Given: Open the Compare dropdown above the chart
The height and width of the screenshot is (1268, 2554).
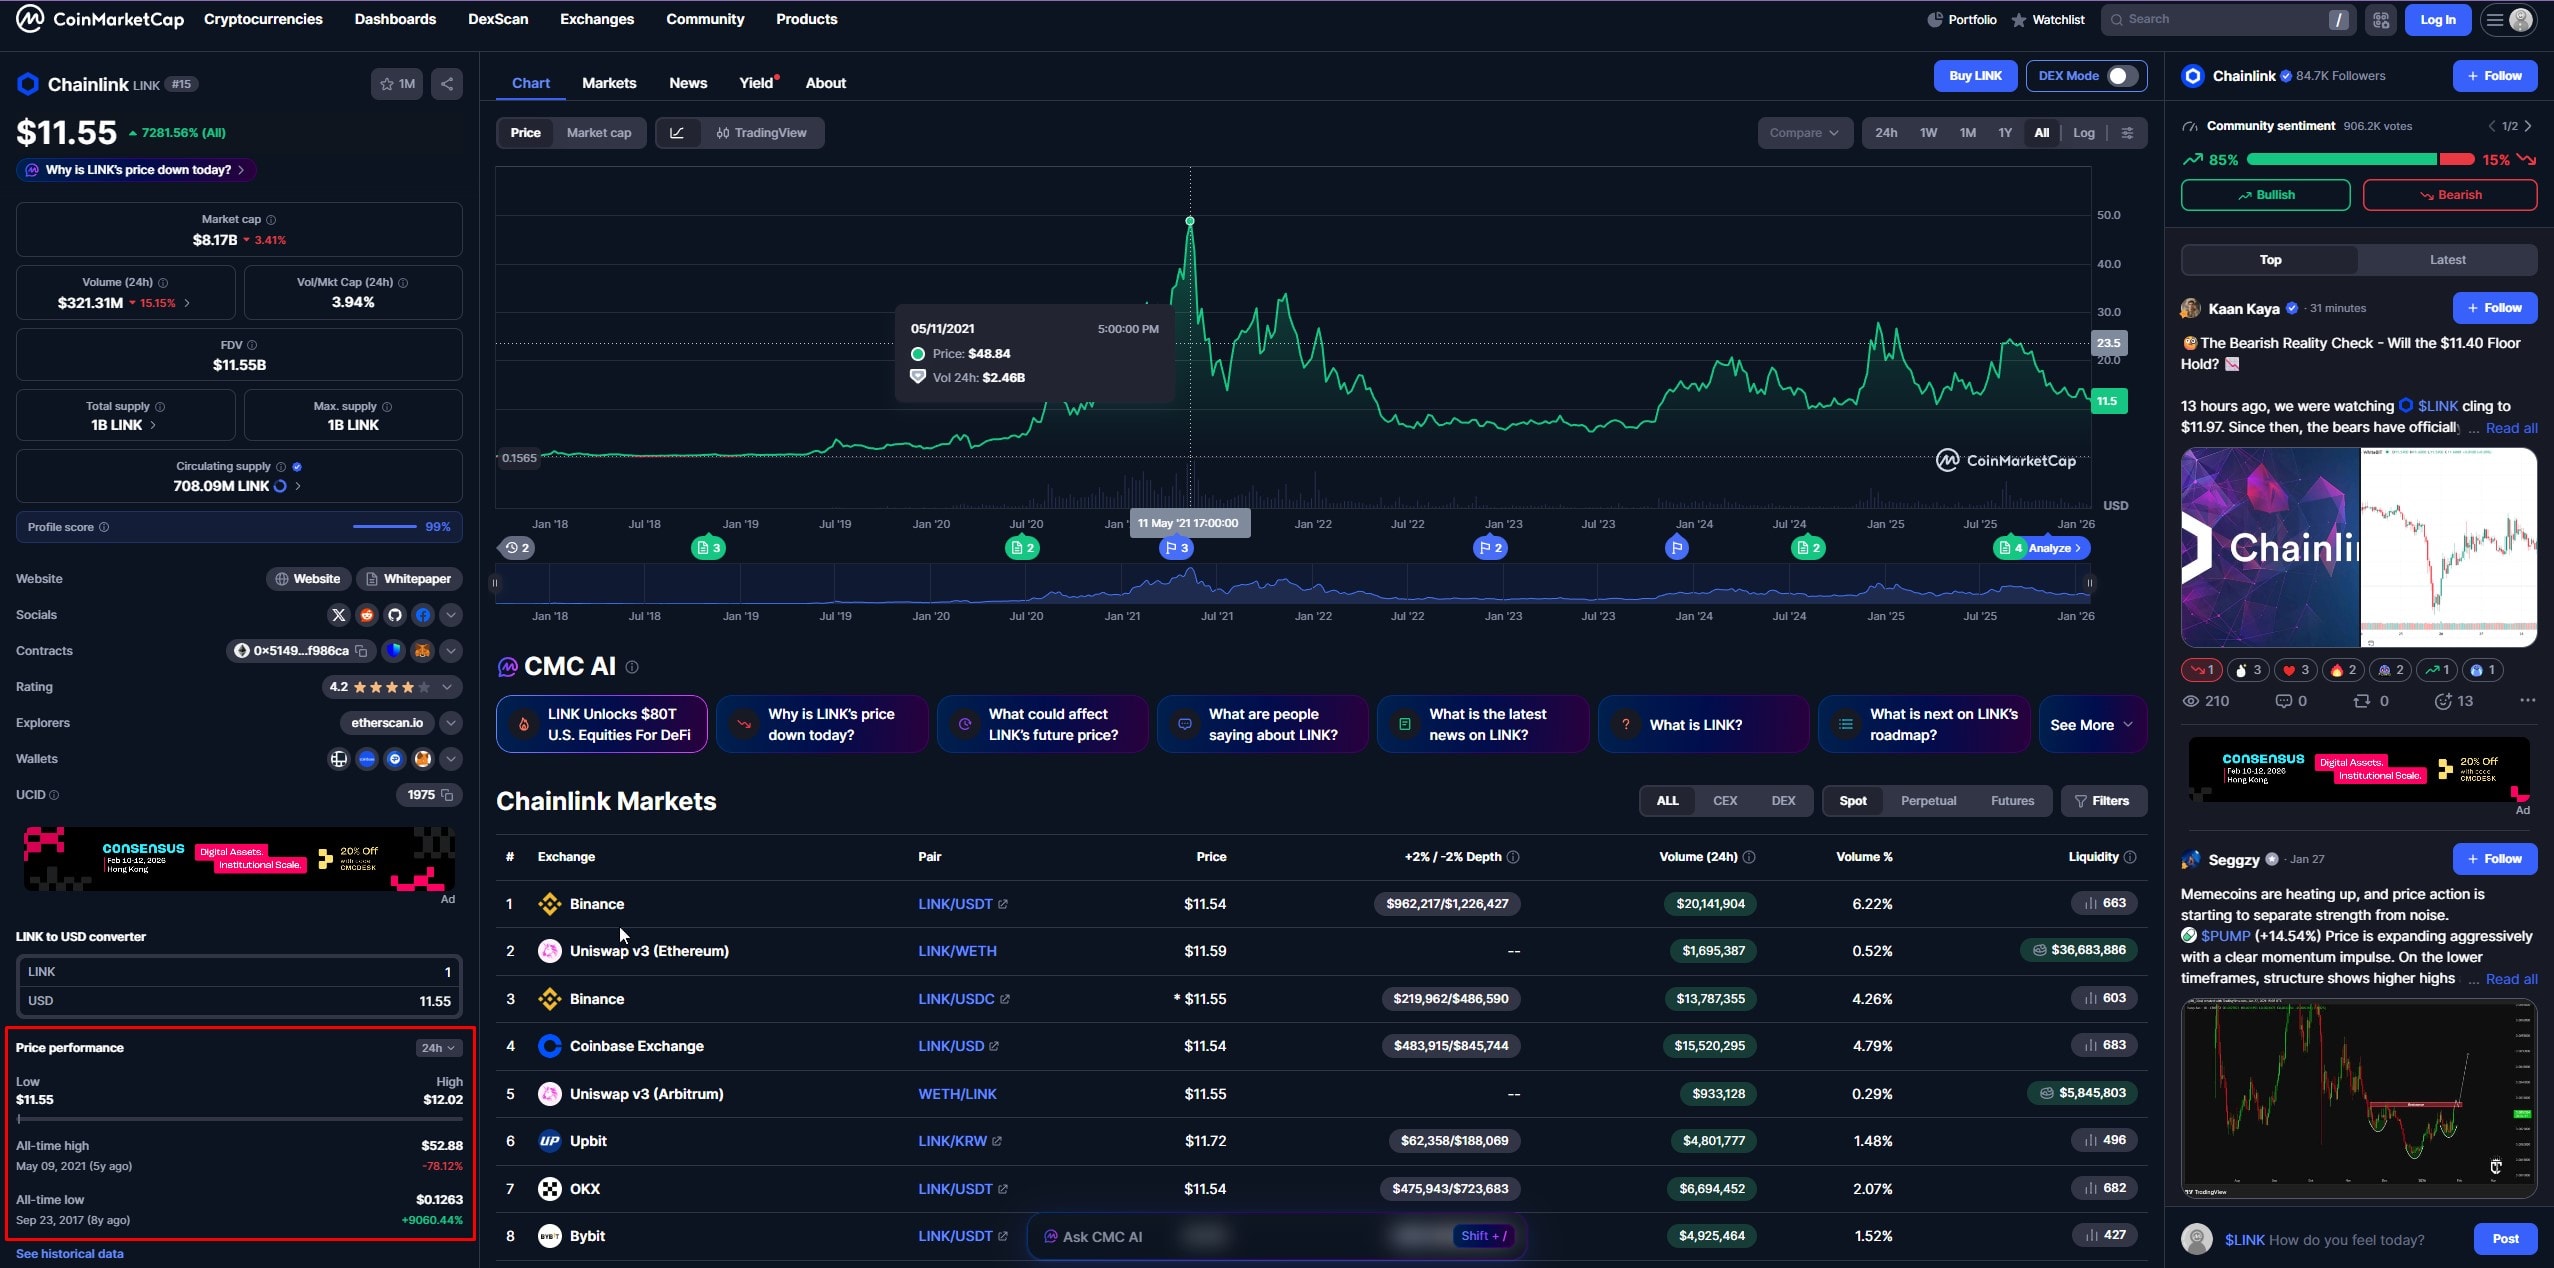Looking at the screenshot, I should pyautogui.click(x=1803, y=133).
